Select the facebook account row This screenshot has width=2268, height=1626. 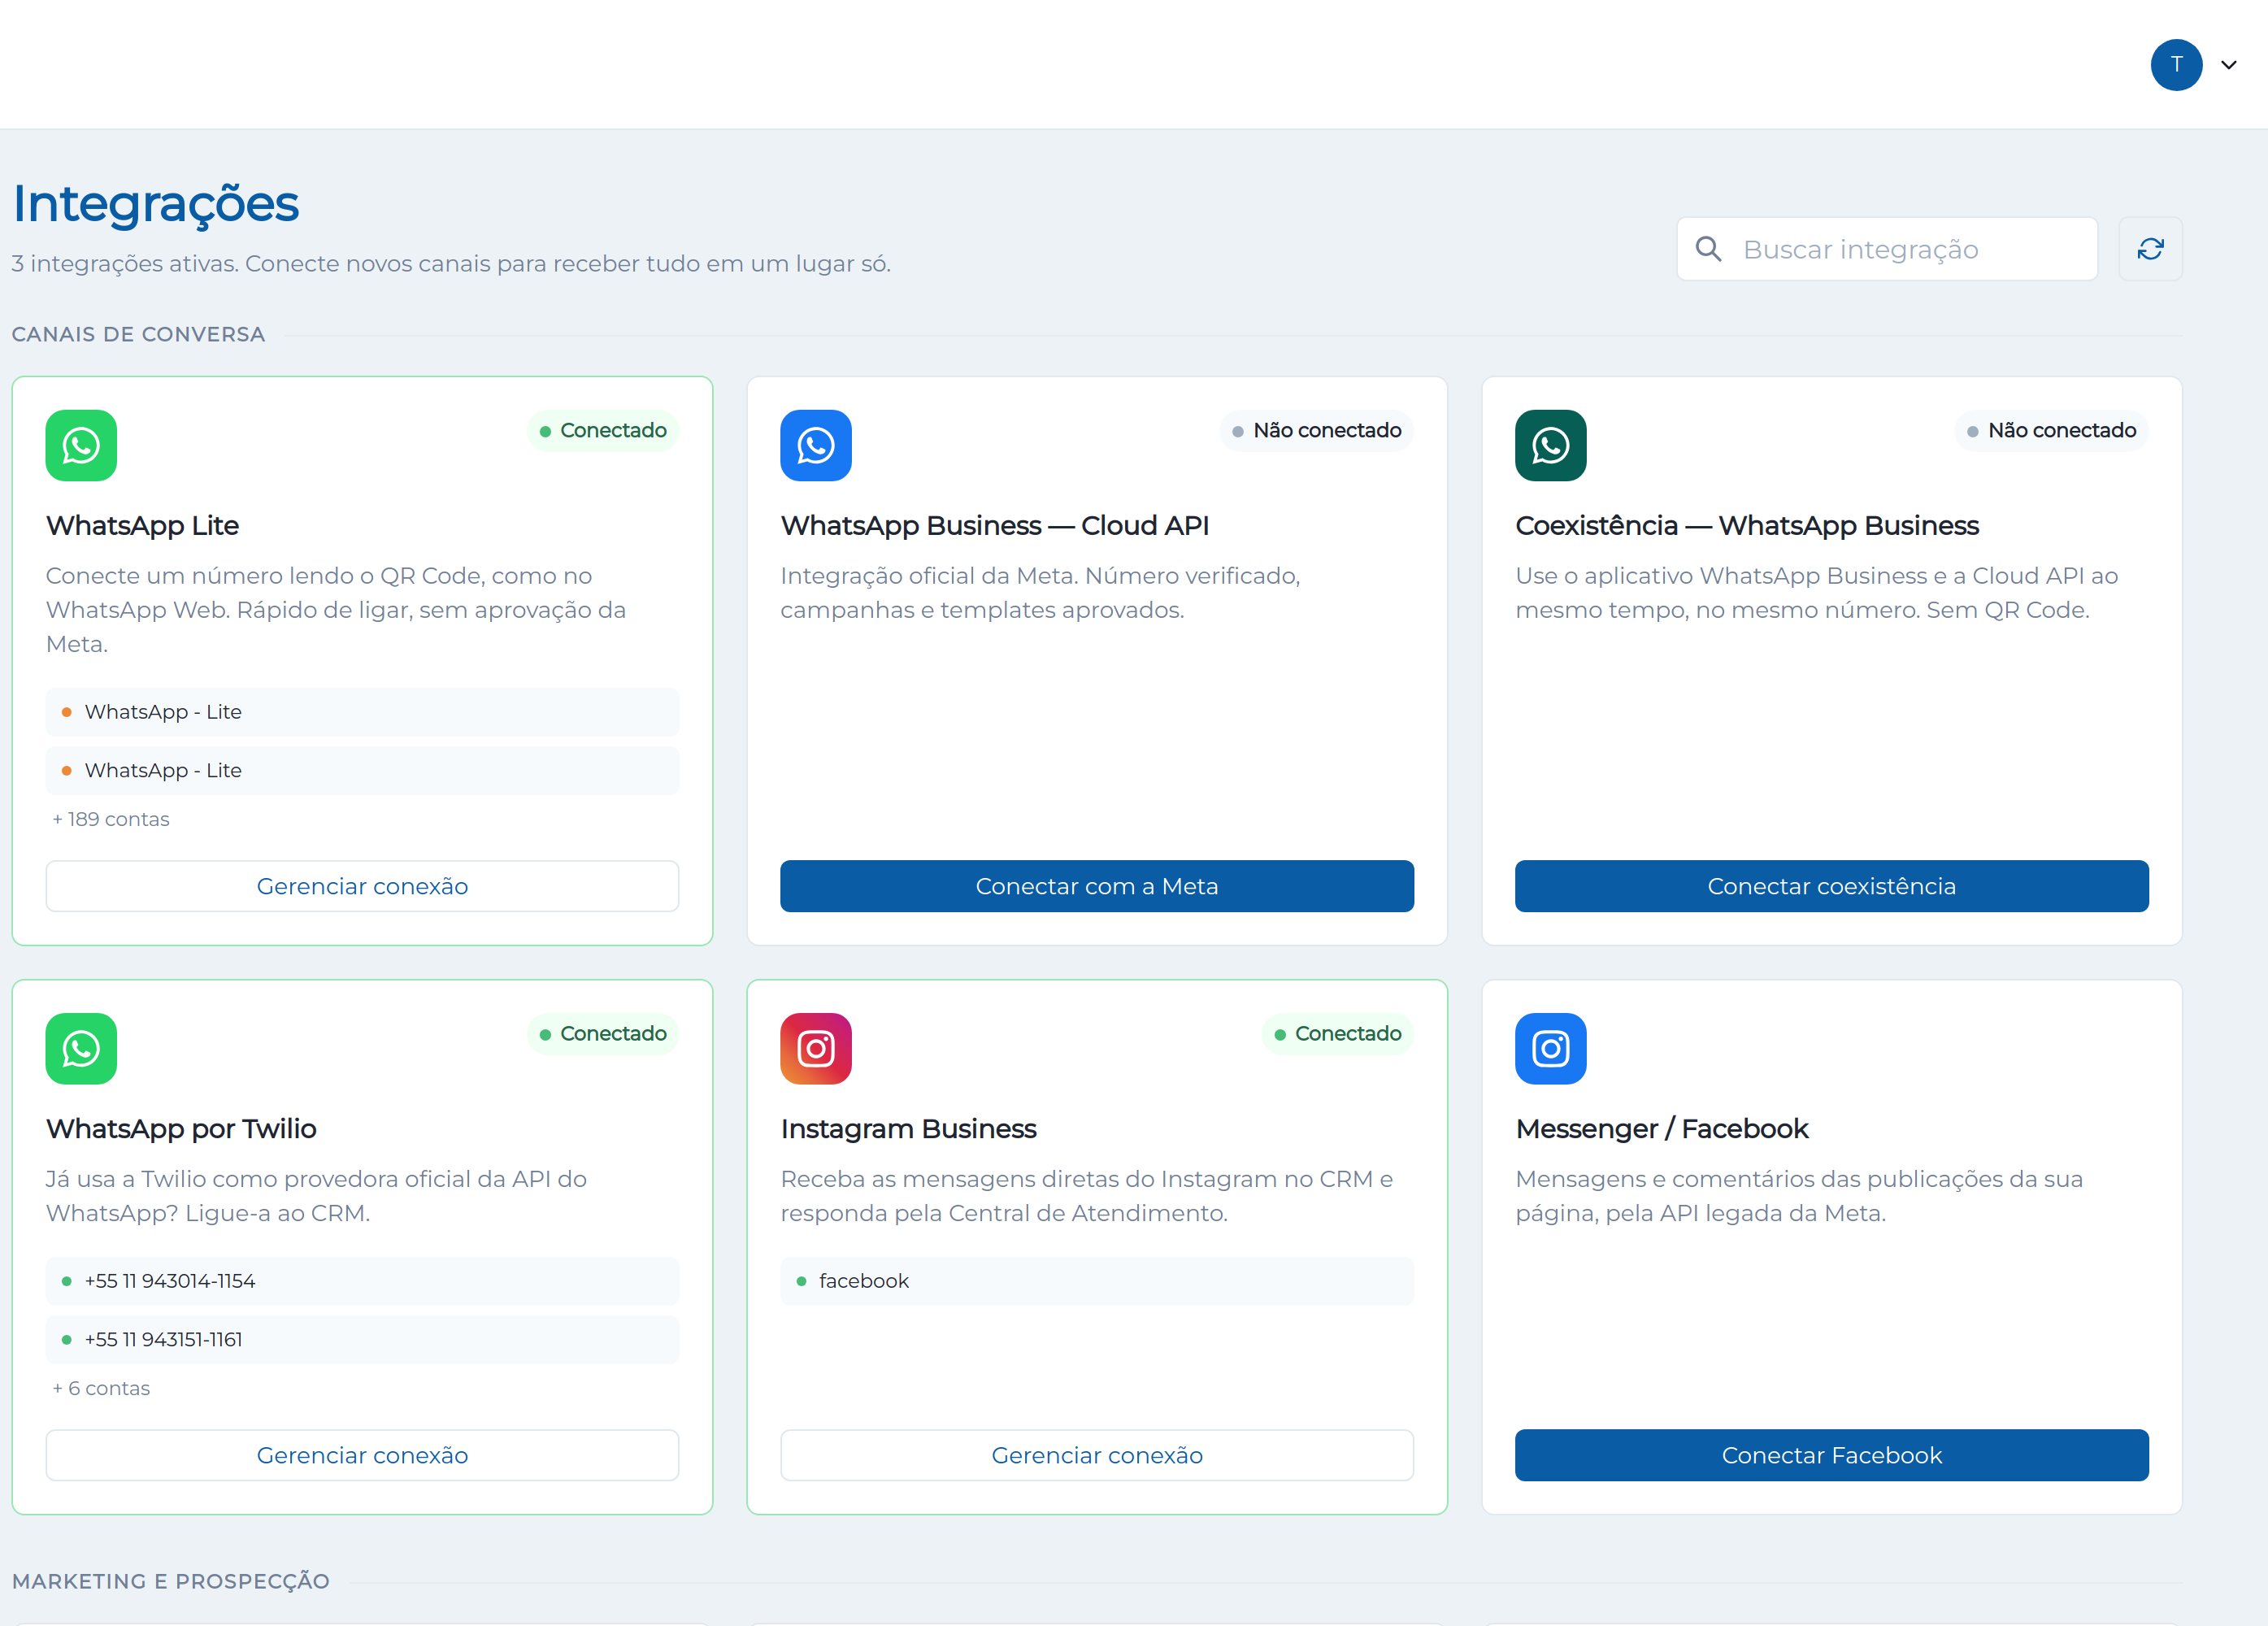tap(1097, 1281)
